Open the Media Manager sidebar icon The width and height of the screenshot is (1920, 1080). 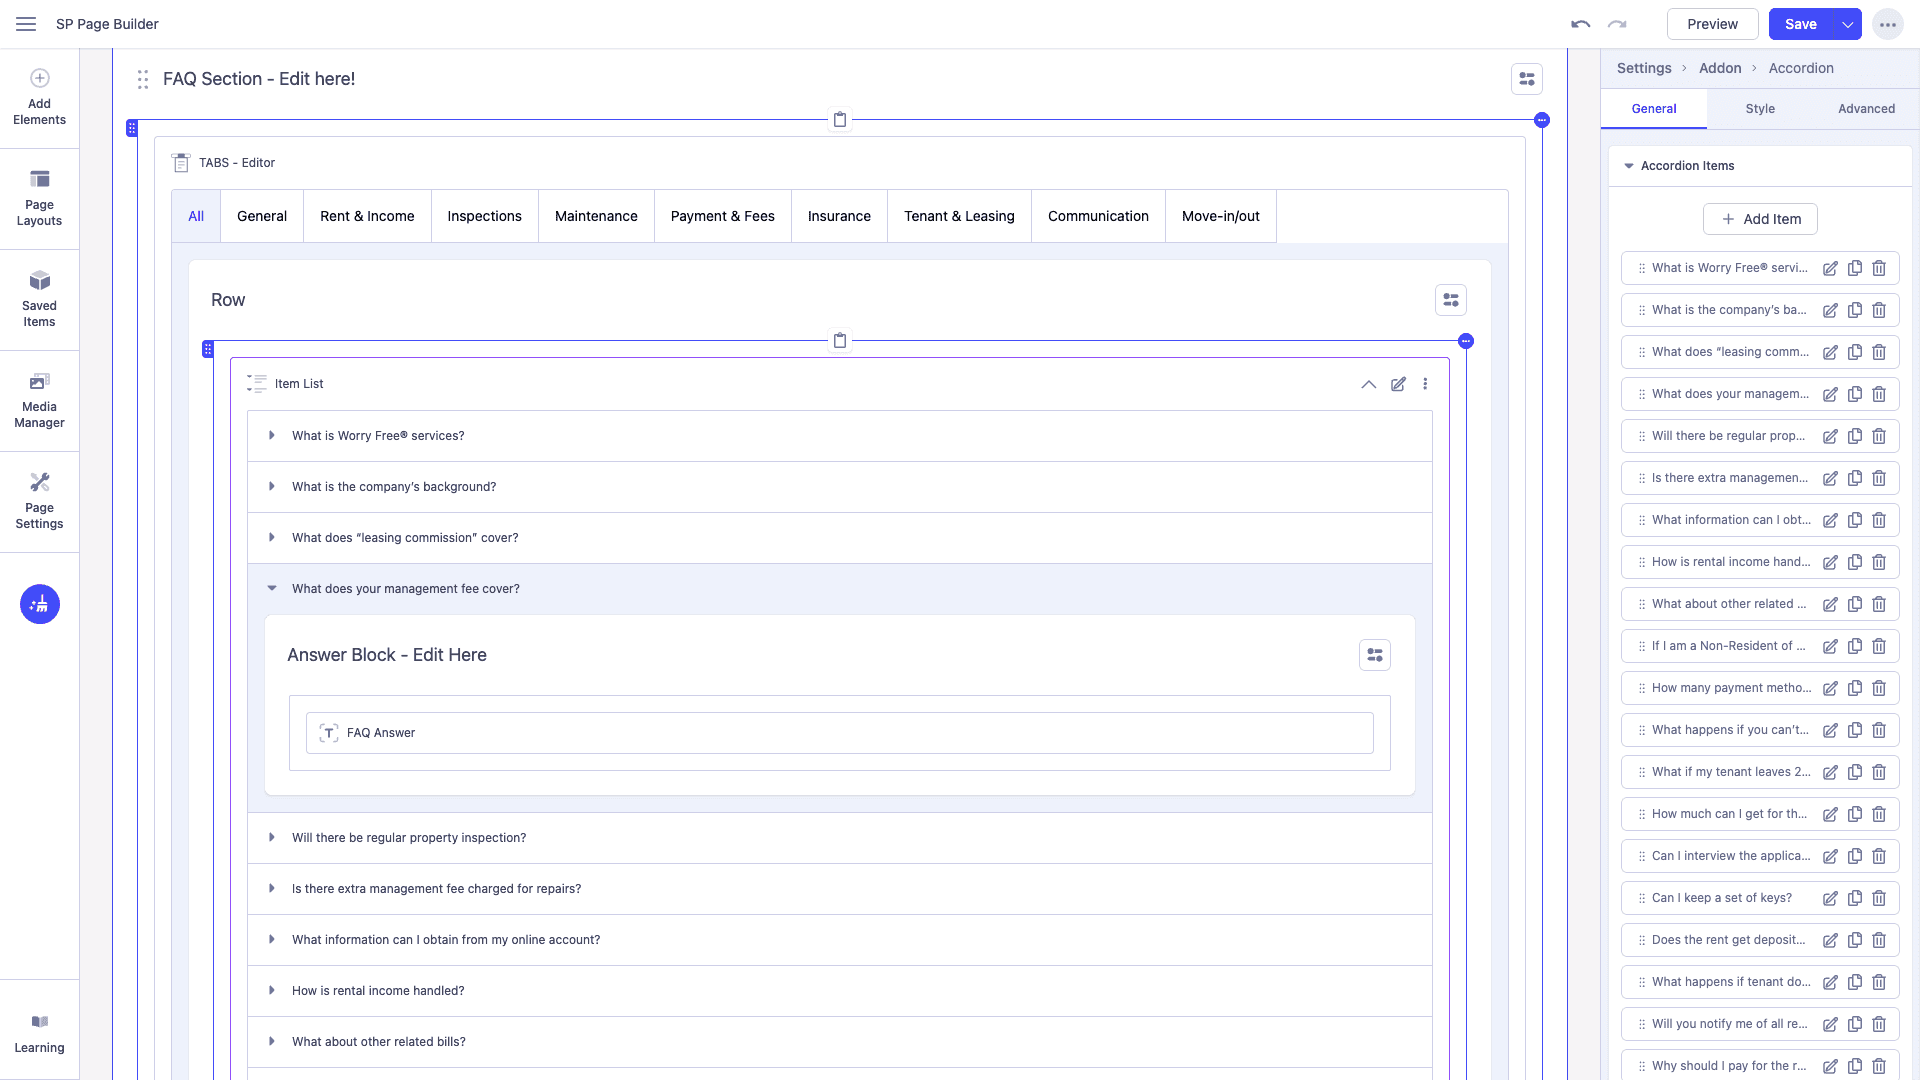point(39,400)
